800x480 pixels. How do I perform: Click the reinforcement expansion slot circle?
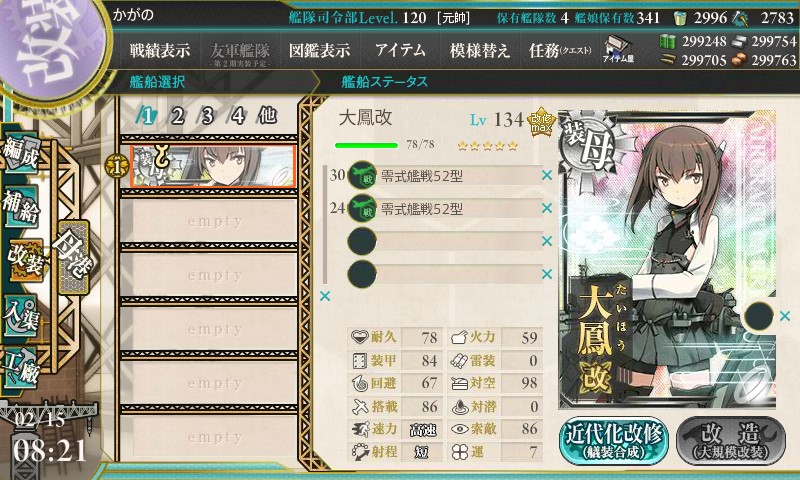759,316
